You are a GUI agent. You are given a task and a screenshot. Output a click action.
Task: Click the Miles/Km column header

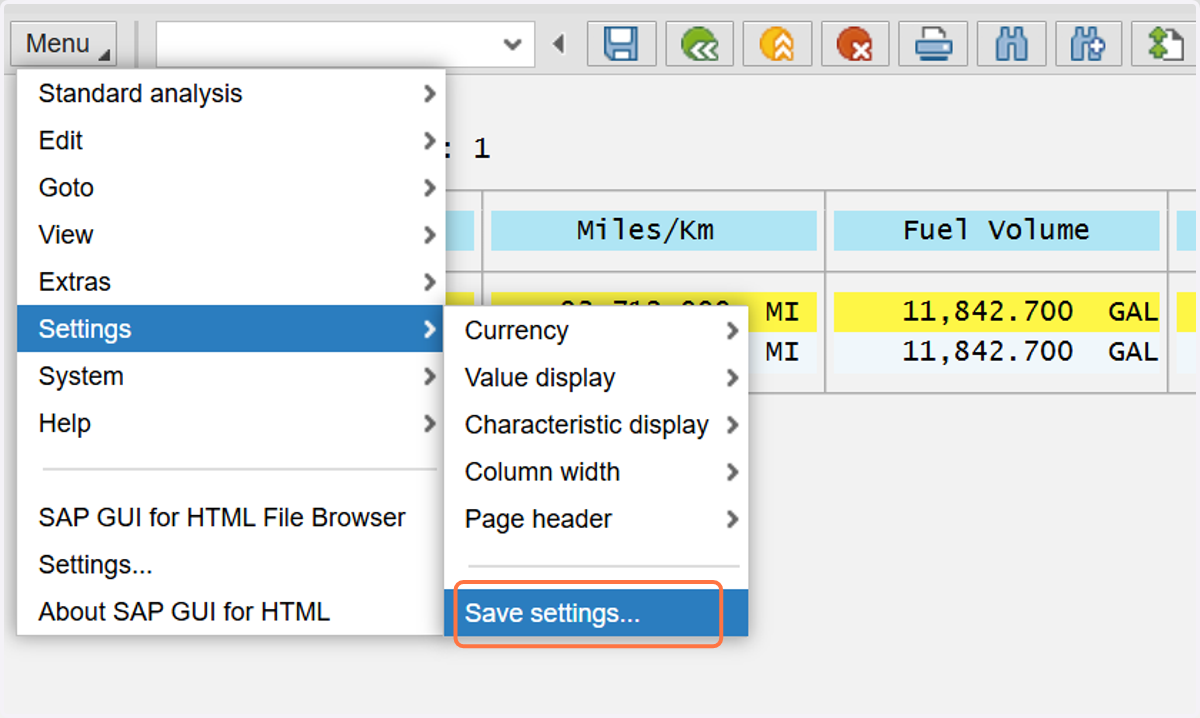click(x=654, y=231)
